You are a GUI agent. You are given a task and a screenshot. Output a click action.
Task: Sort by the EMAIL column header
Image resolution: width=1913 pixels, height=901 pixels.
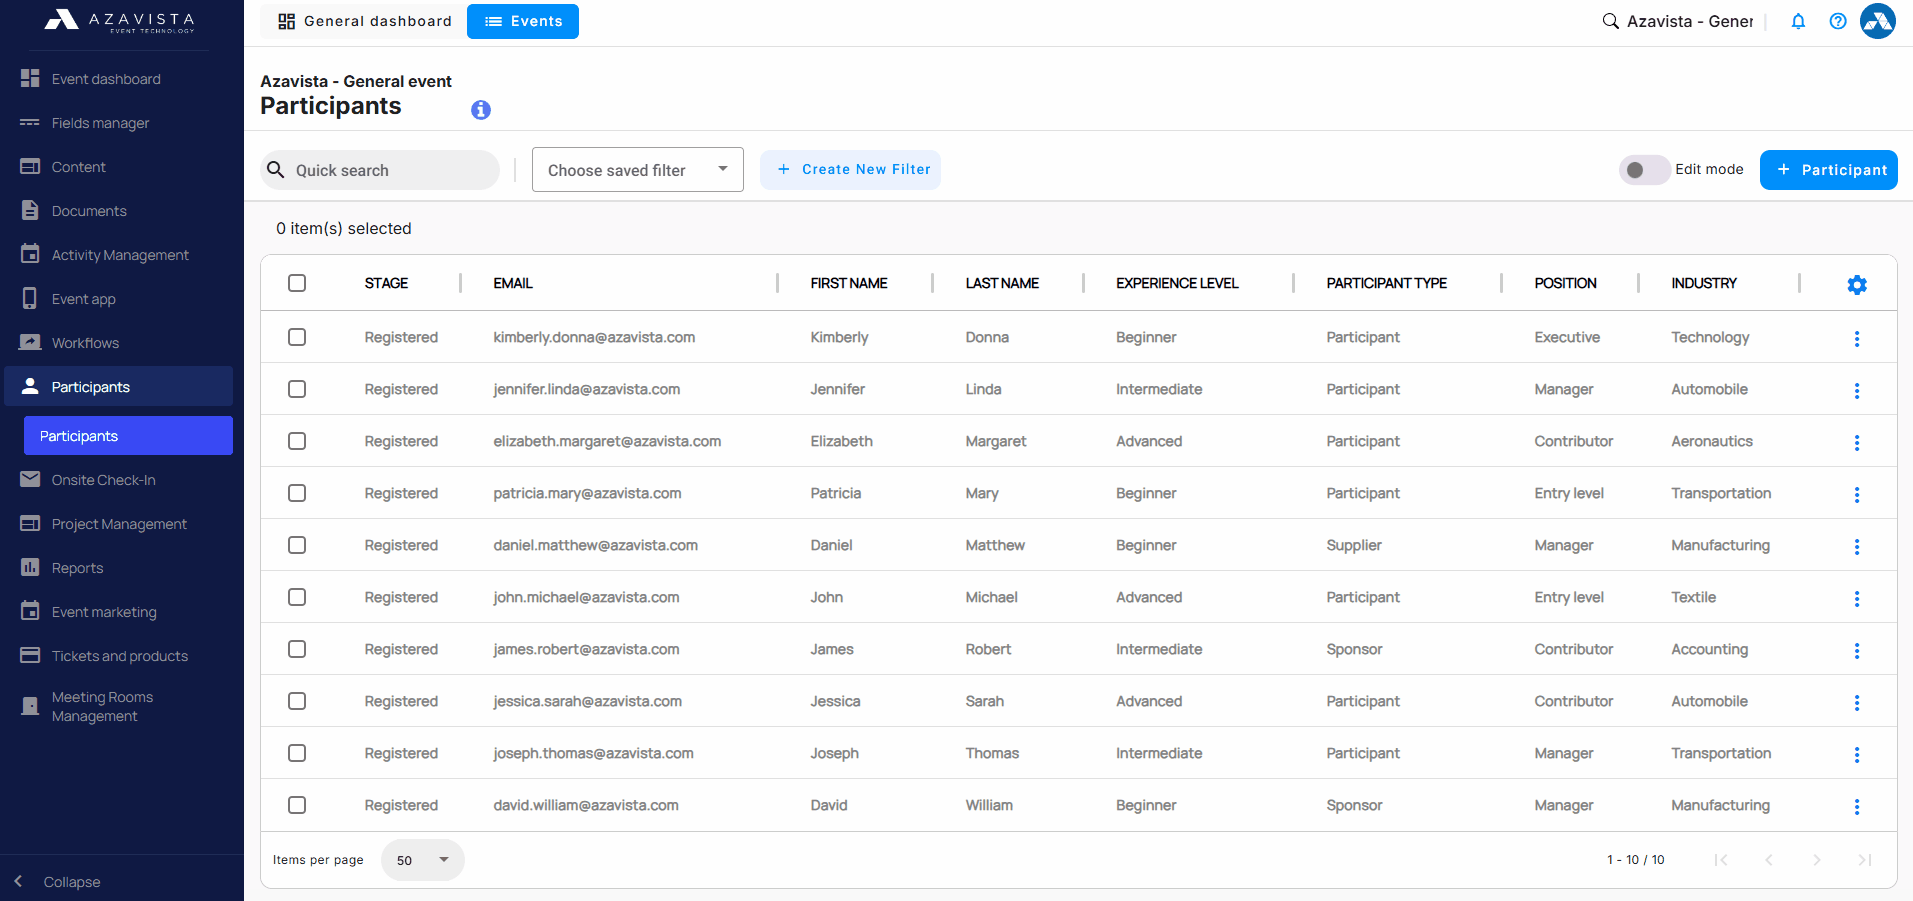coord(513,283)
